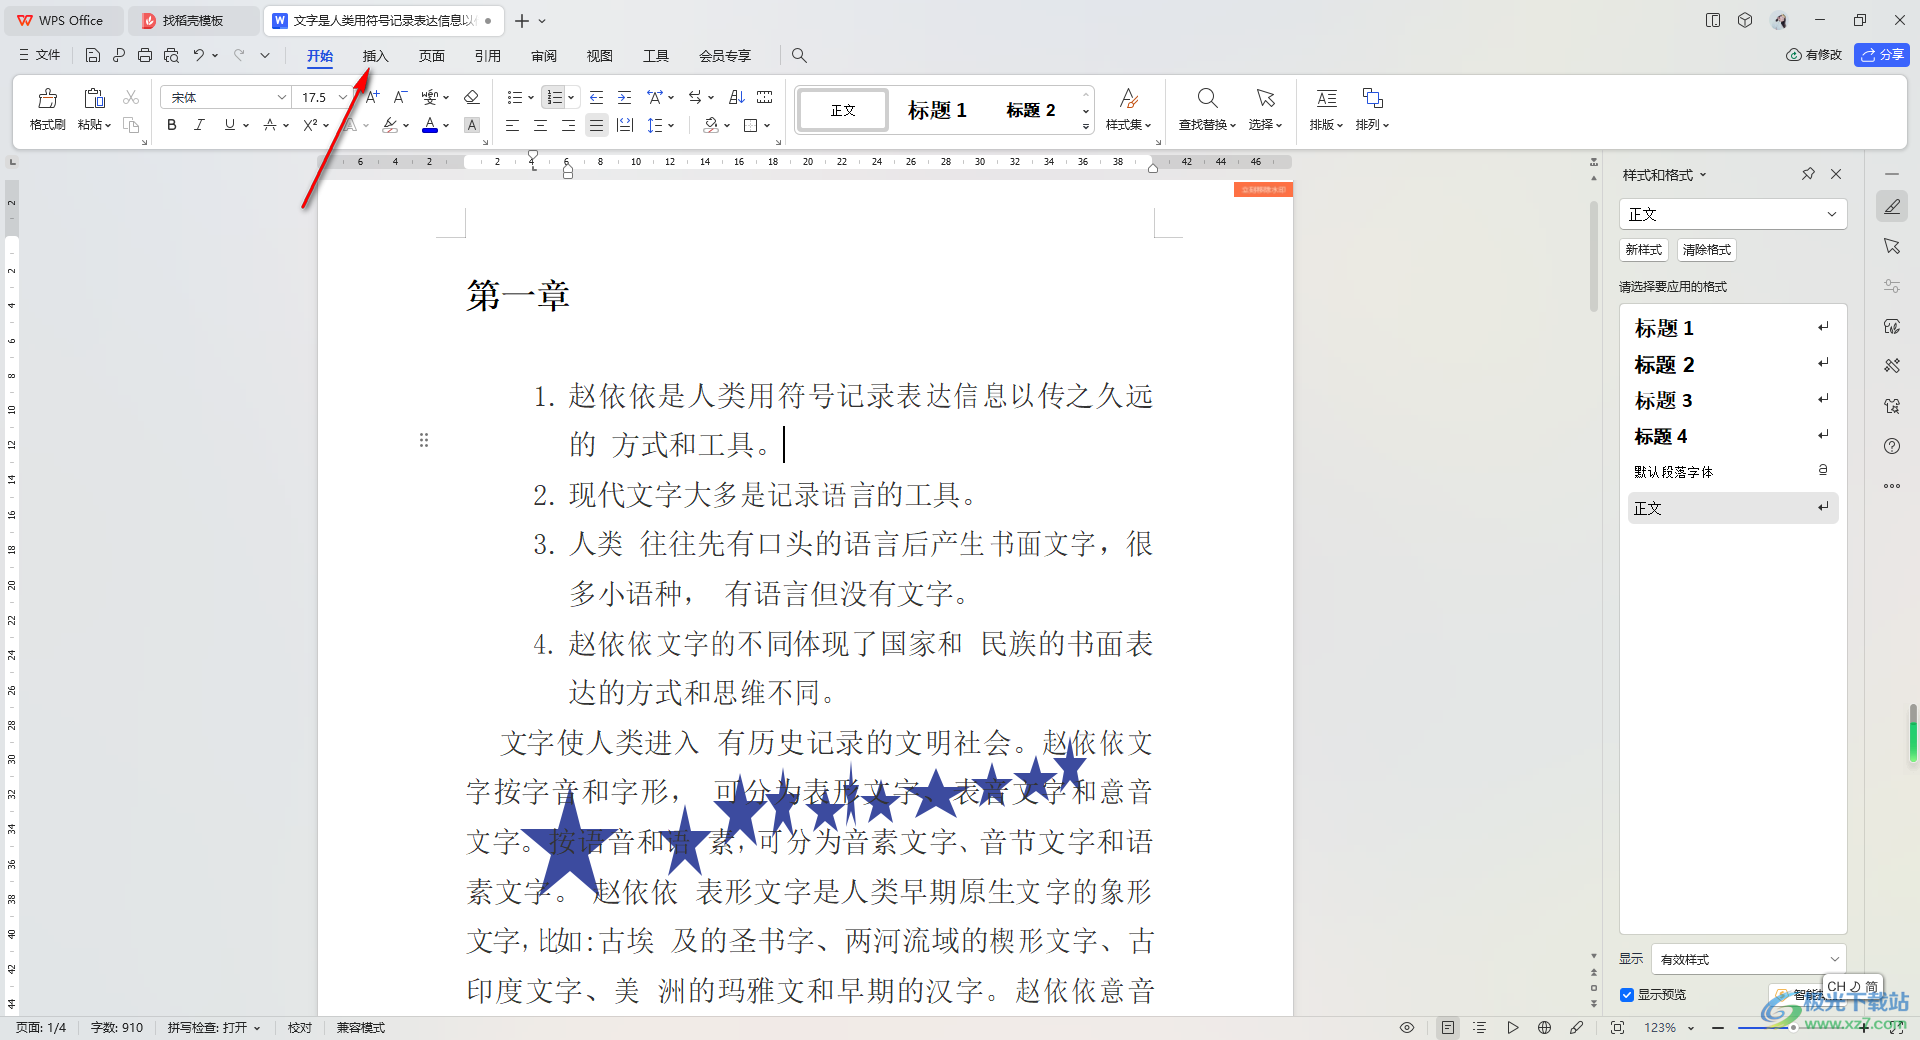Image resolution: width=1920 pixels, height=1040 pixels.
Task: Click the 分享 share button
Action: (1882, 55)
